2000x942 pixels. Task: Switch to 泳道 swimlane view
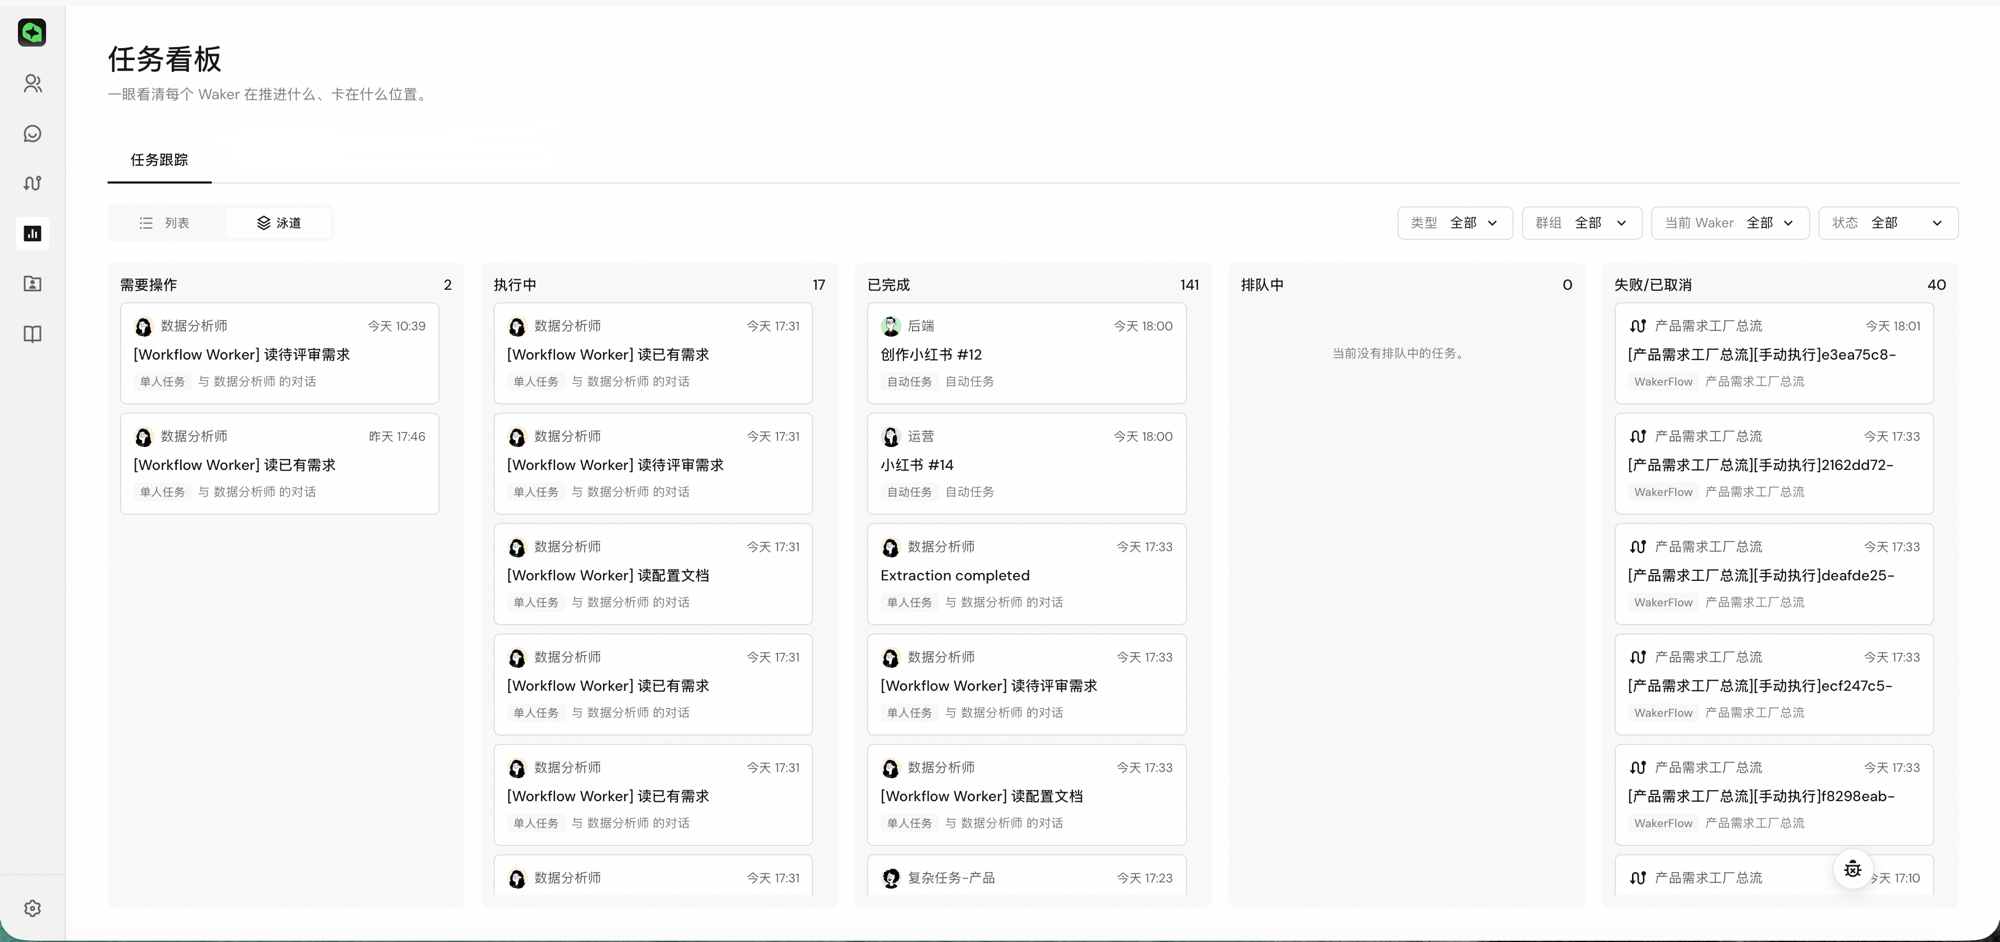point(279,223)
